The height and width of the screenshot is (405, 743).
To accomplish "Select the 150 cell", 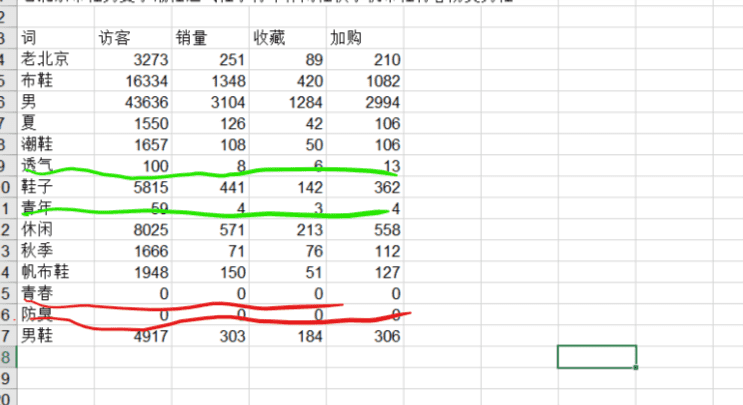I will click(210, 272).
